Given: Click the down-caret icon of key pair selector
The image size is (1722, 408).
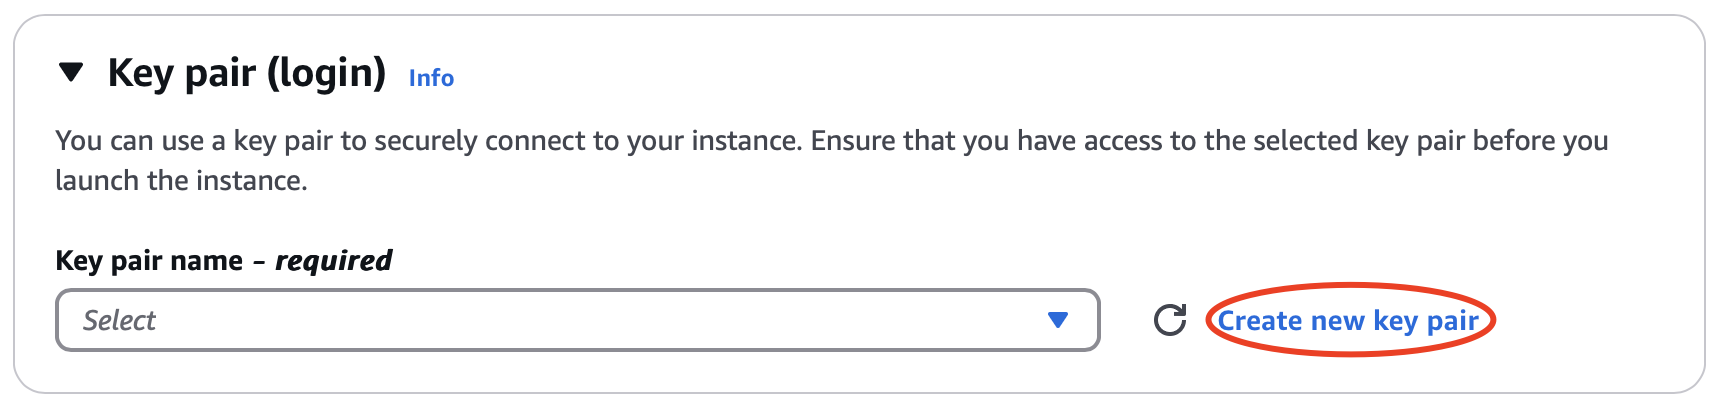Looking at the screenshot, I should (1058, 320).
